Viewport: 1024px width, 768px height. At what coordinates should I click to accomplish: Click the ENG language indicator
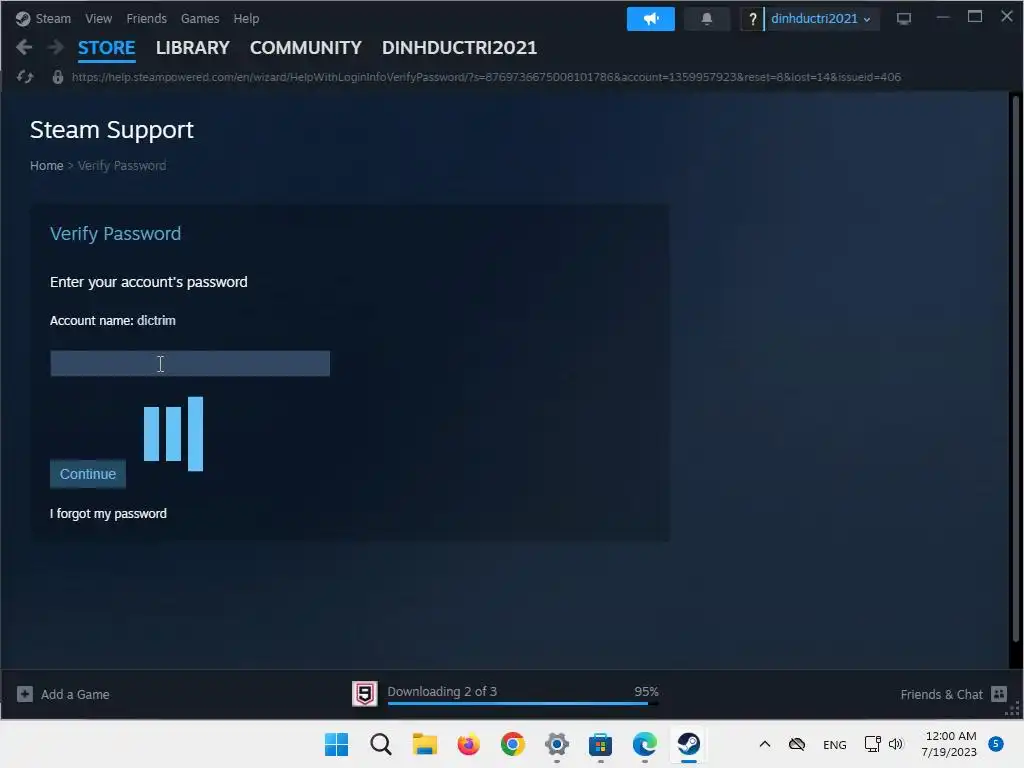(x=835, y=745)
